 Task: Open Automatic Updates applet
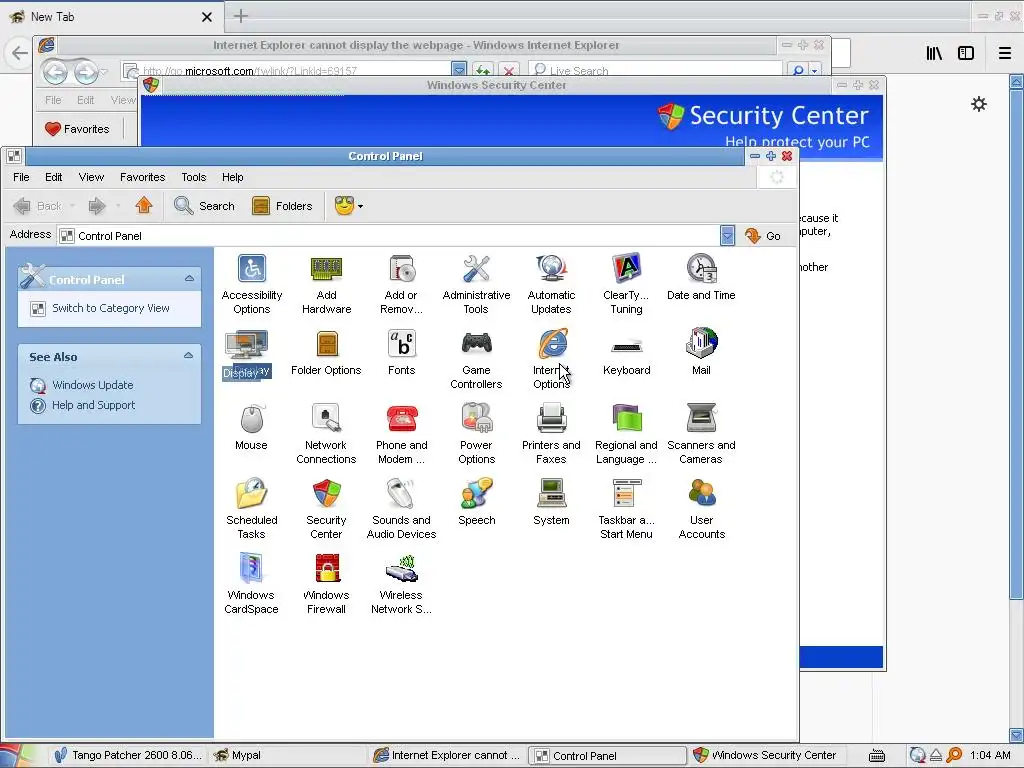pos(551,284)
